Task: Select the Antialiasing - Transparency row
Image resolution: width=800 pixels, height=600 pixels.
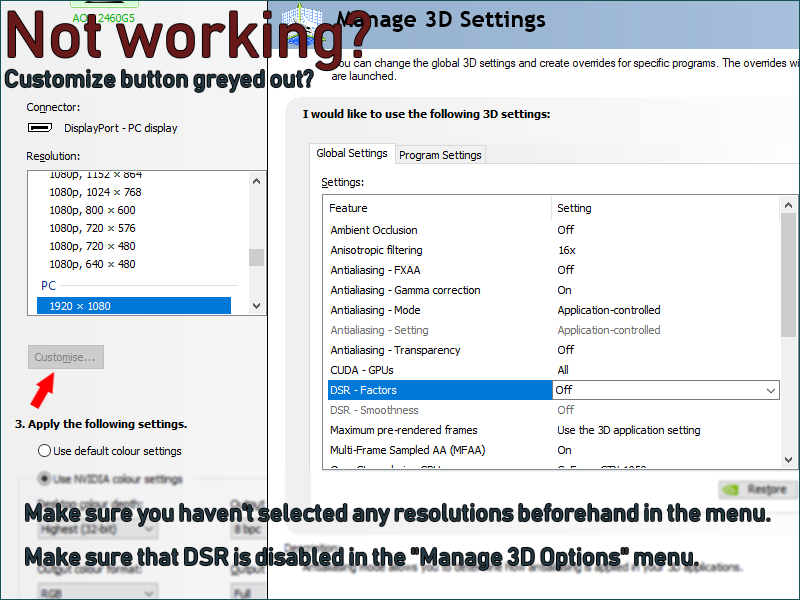Action: tap(553, 350)
